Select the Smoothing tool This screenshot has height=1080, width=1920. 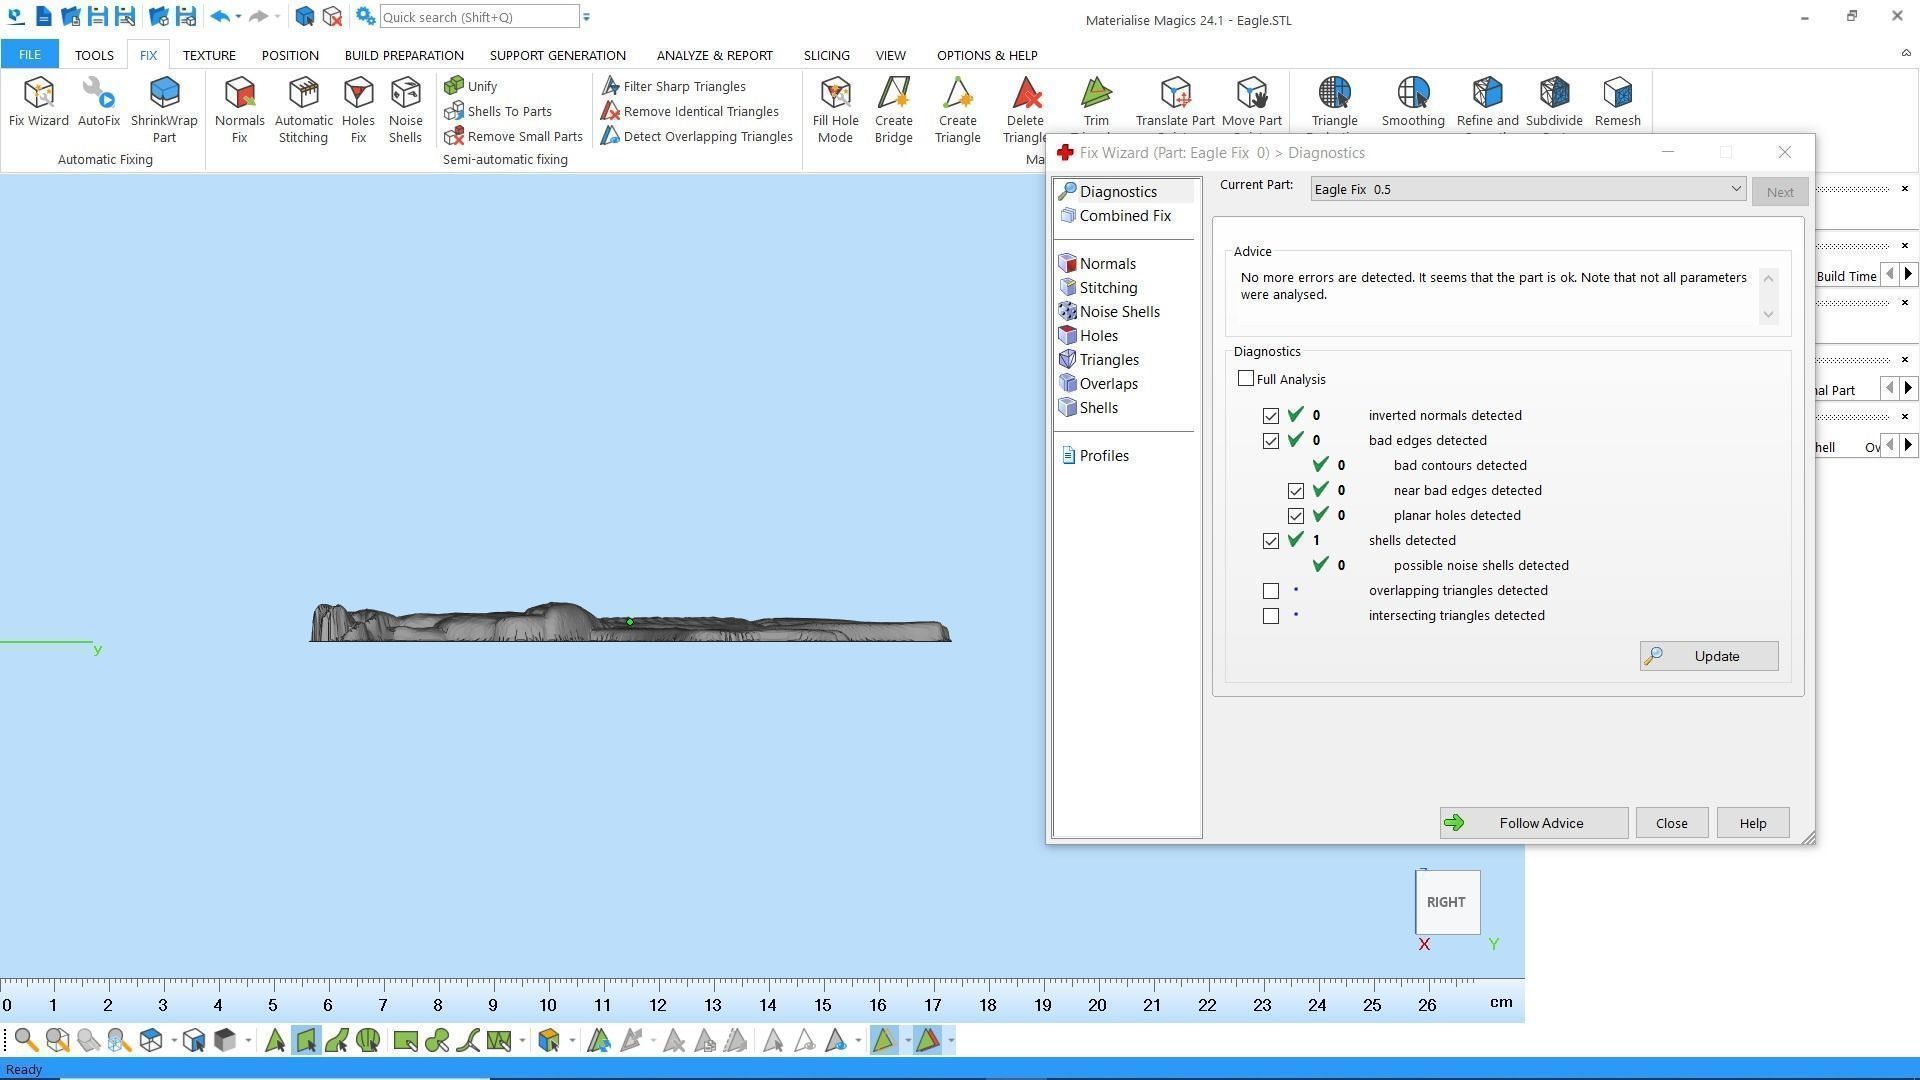coord(1412,102)
